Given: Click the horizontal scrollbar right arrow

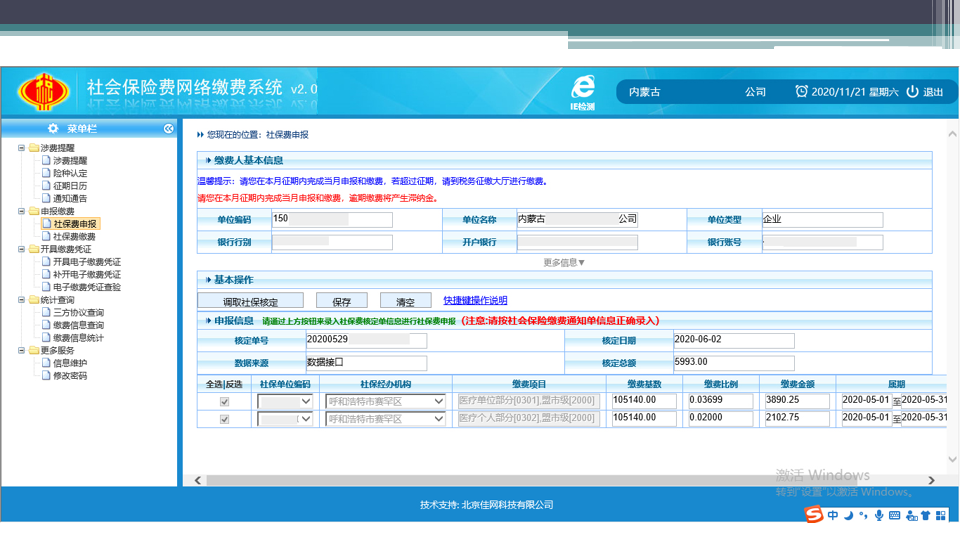Looking at the screenshot, I should point(931,481).
